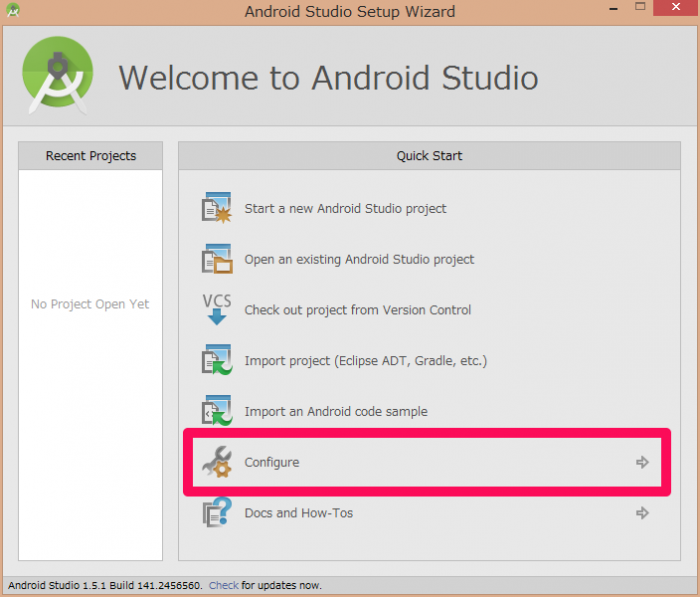The height and width of the screenshot is (597, 700).
Task: Click the open existing project folder icon
Action: [x=217, y=259]
